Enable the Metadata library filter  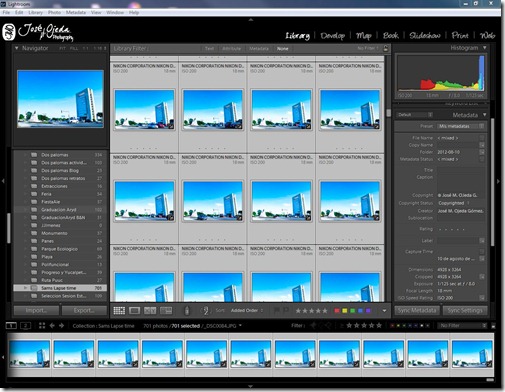(259, 49)
